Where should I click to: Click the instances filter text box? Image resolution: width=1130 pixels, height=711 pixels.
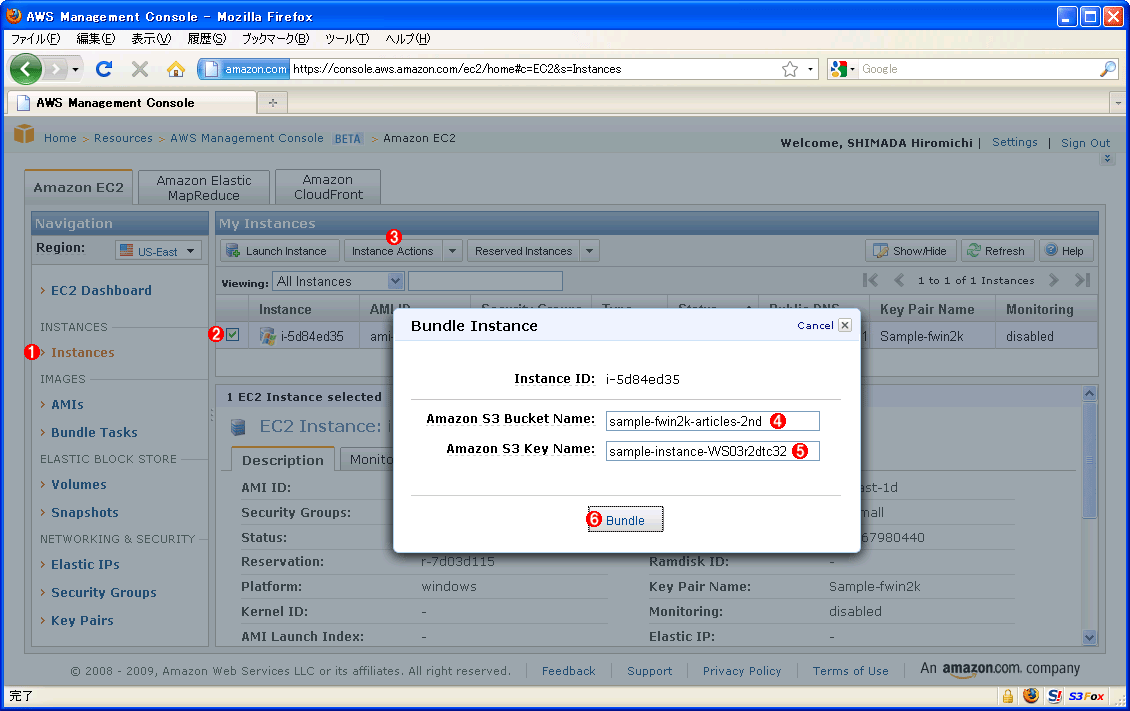pyautogui.click(x=485, y=281)
